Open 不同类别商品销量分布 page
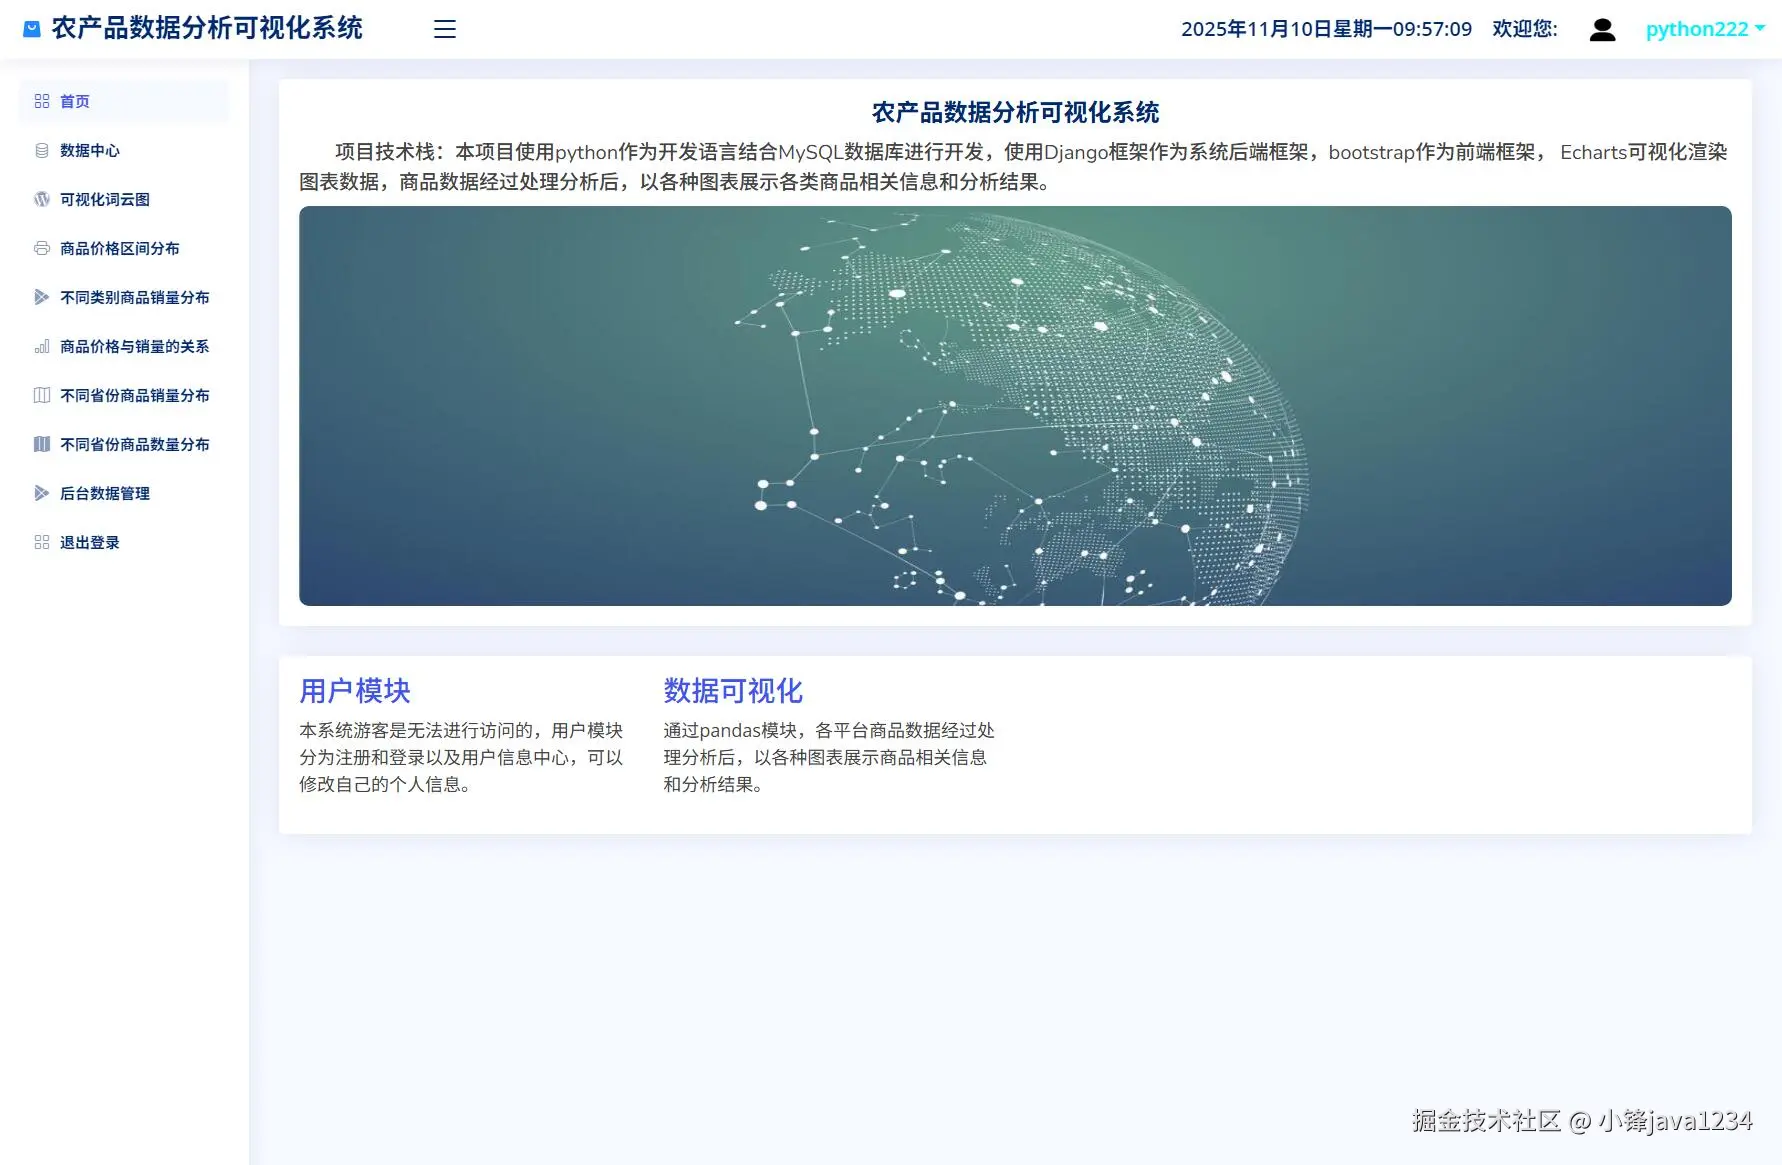 (x=124, y=297)
